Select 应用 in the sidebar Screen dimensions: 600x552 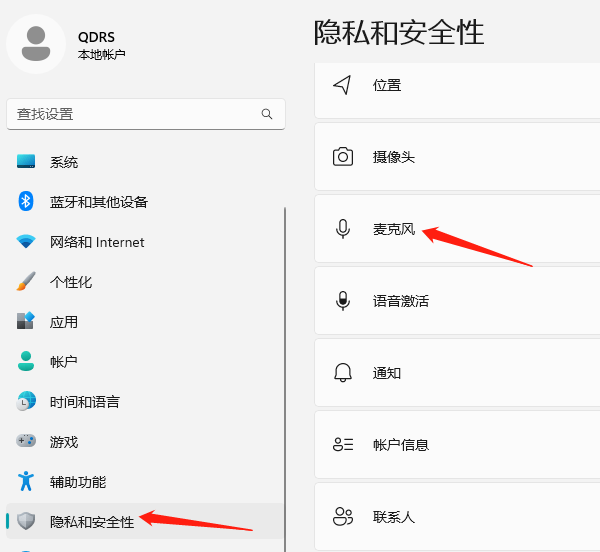coord(64,322)
